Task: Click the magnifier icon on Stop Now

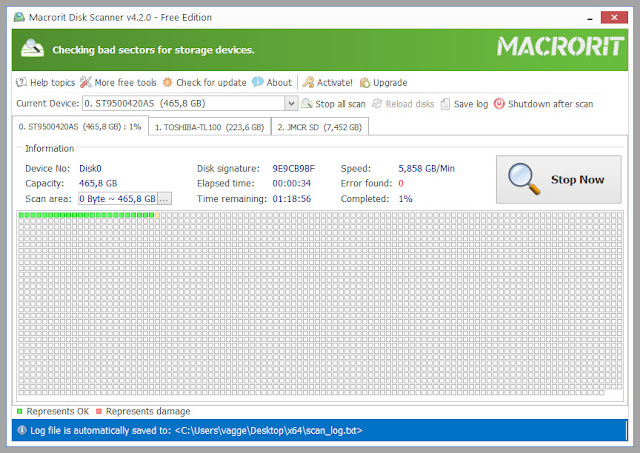Action: pos(524,179)
